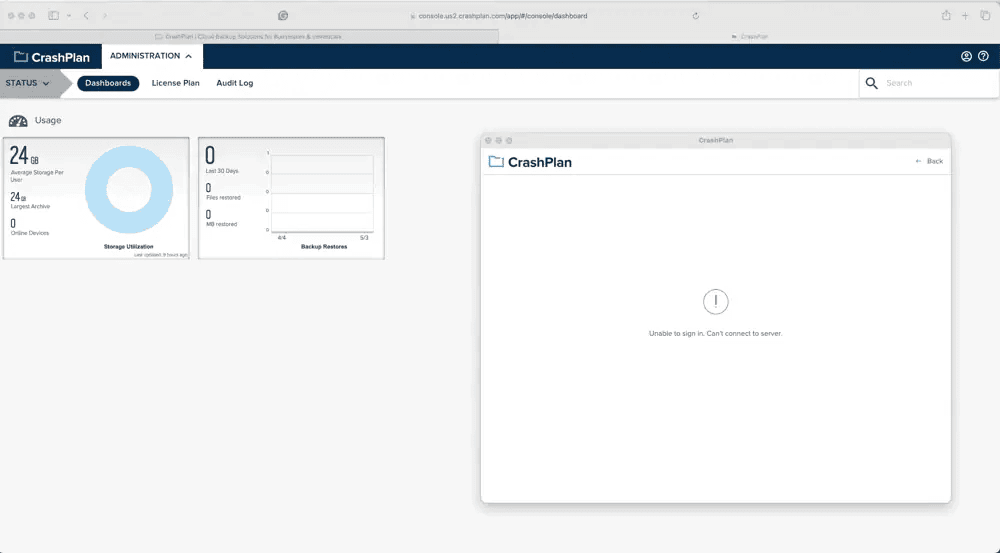The height and width of the screenshot is (553, 1000).
Task: Open the user account icon menu
Action: tap(966, 57)
